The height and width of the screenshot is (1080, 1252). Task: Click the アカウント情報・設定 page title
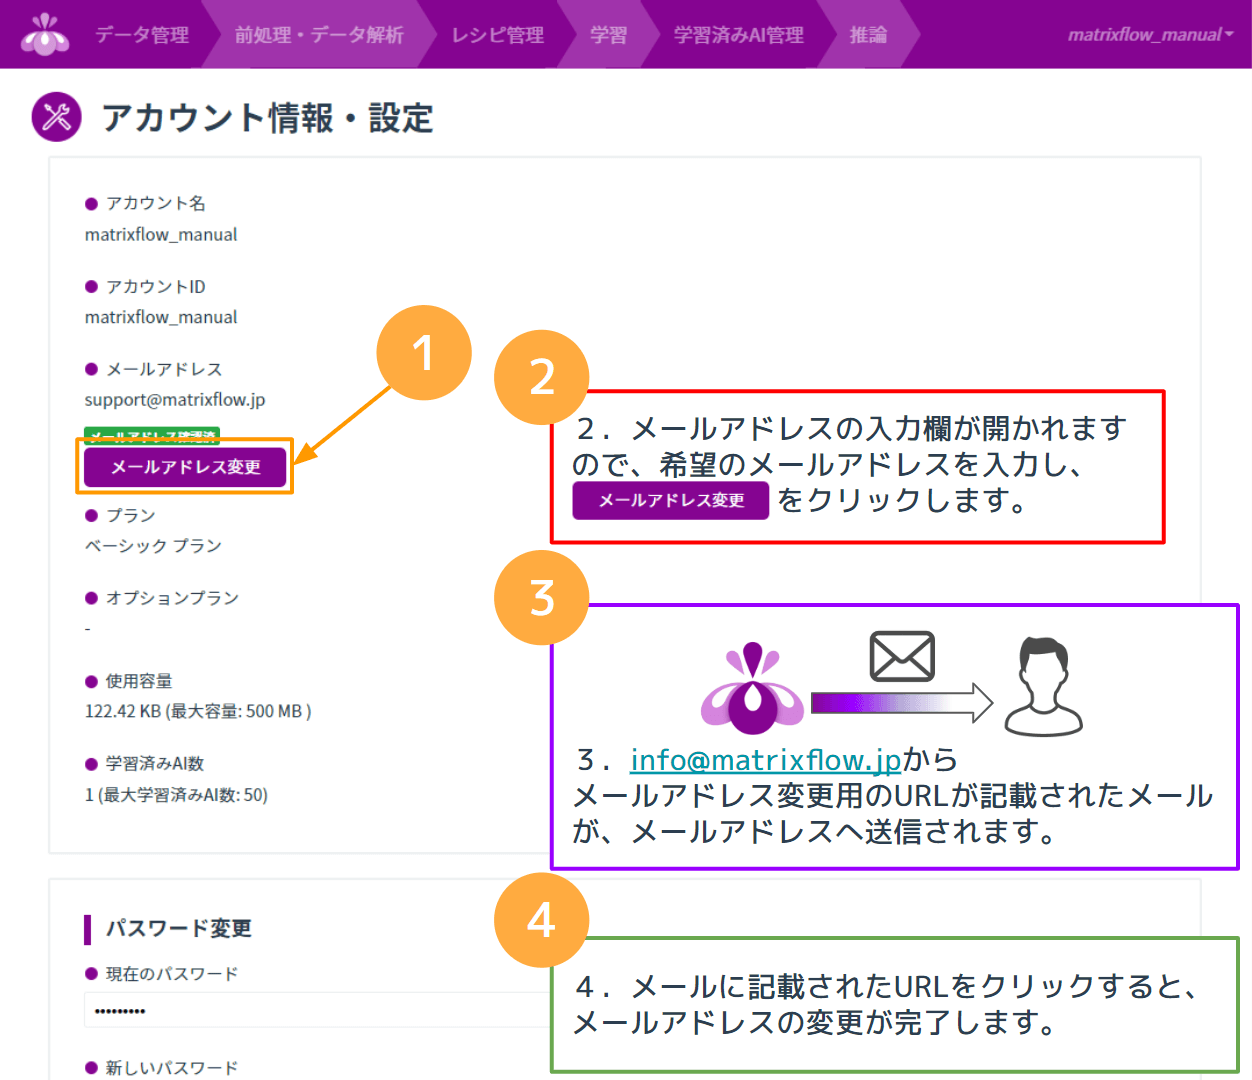click(267, 118)
